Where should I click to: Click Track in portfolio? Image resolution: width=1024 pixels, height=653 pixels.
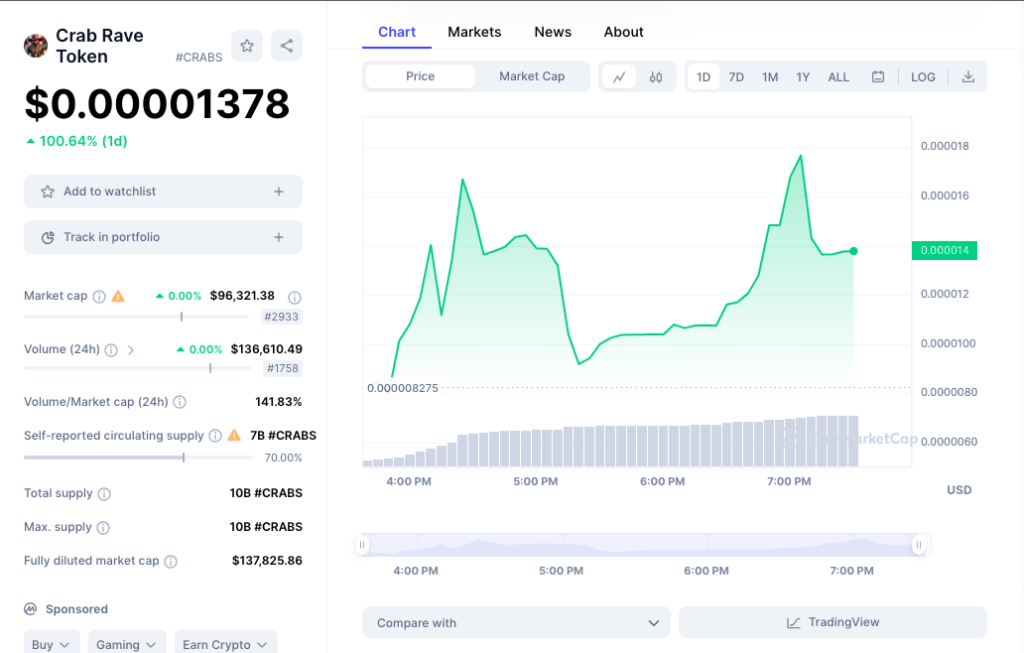(162, 237)
